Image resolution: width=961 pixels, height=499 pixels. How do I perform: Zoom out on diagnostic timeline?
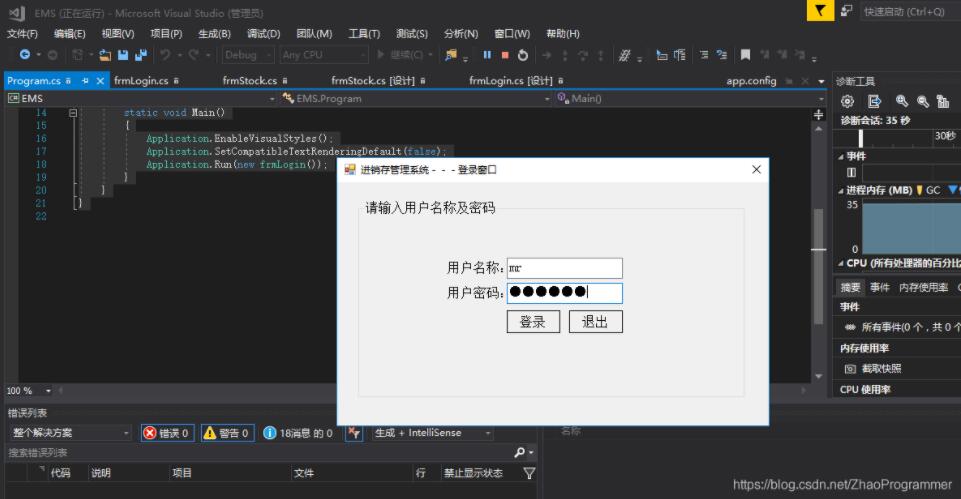(x=923, y=101)
